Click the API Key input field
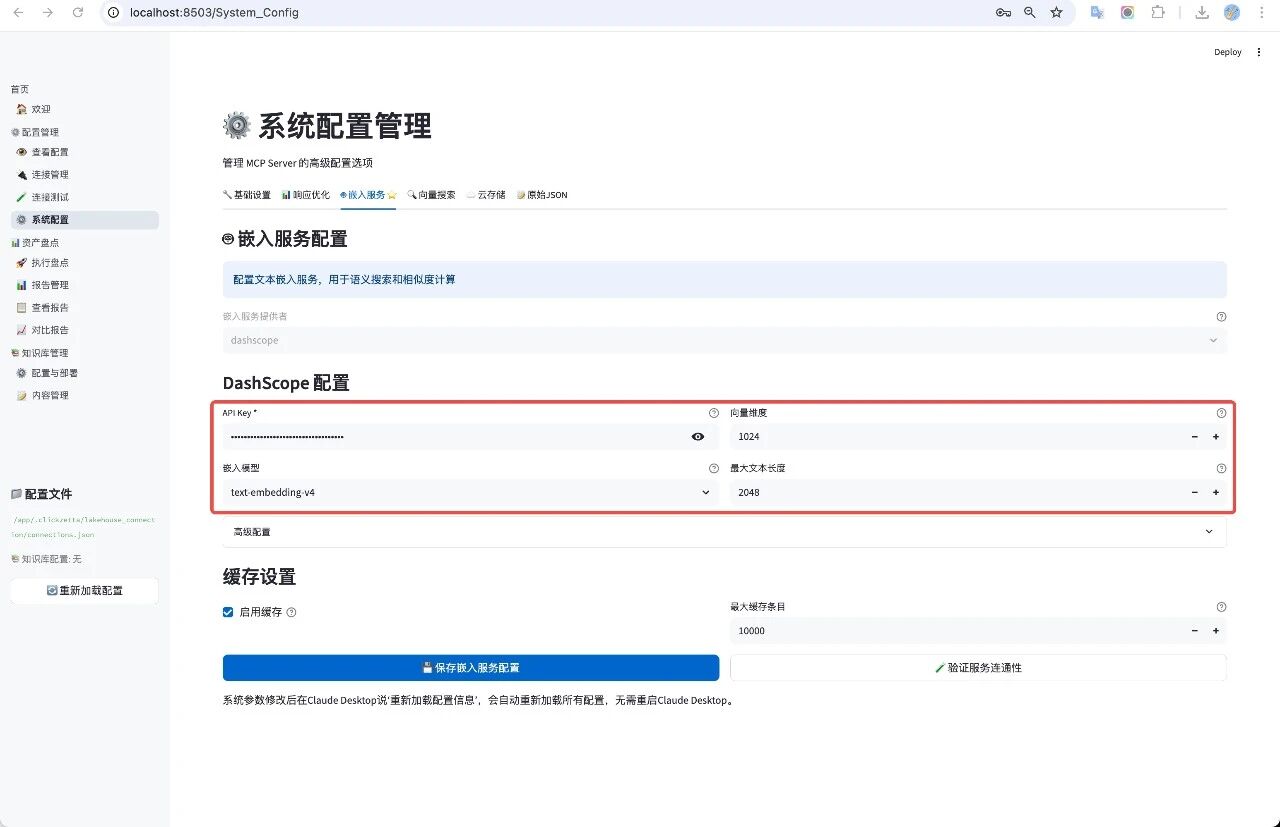 click(450, 437)
